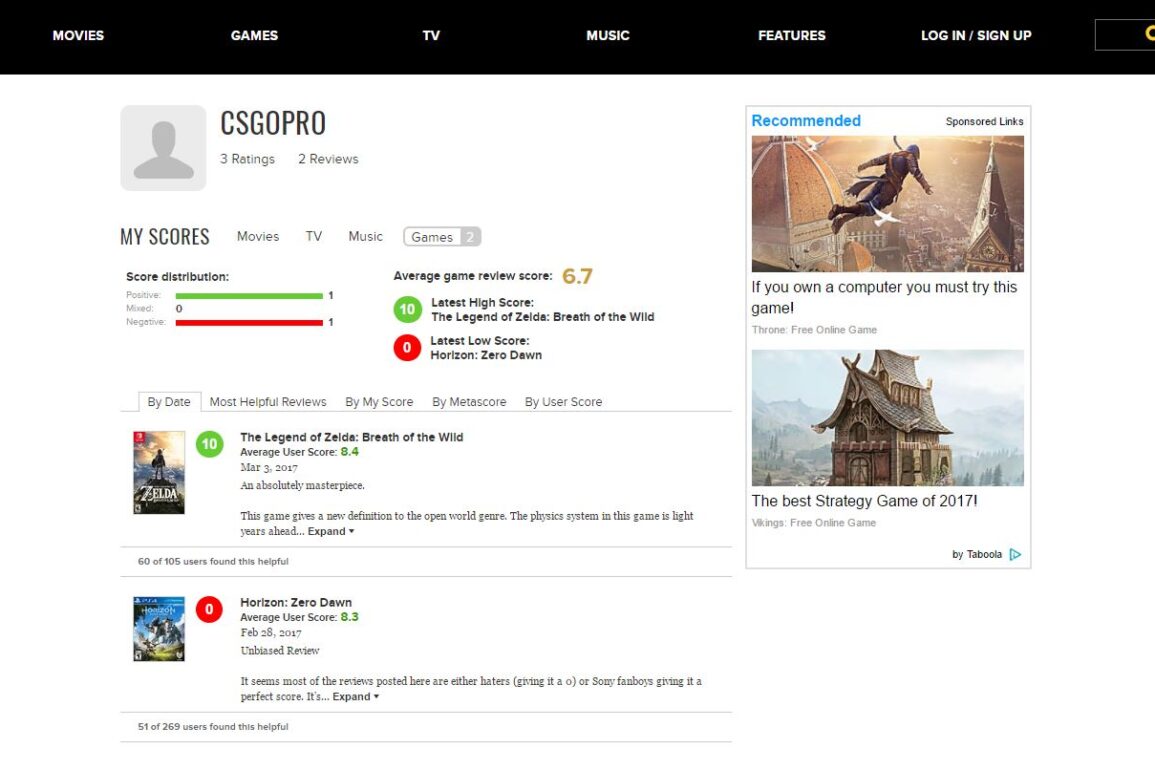Click the Zelda average user score 8.4
This screenshot has height=770, width=1155.
coord(349,452)
